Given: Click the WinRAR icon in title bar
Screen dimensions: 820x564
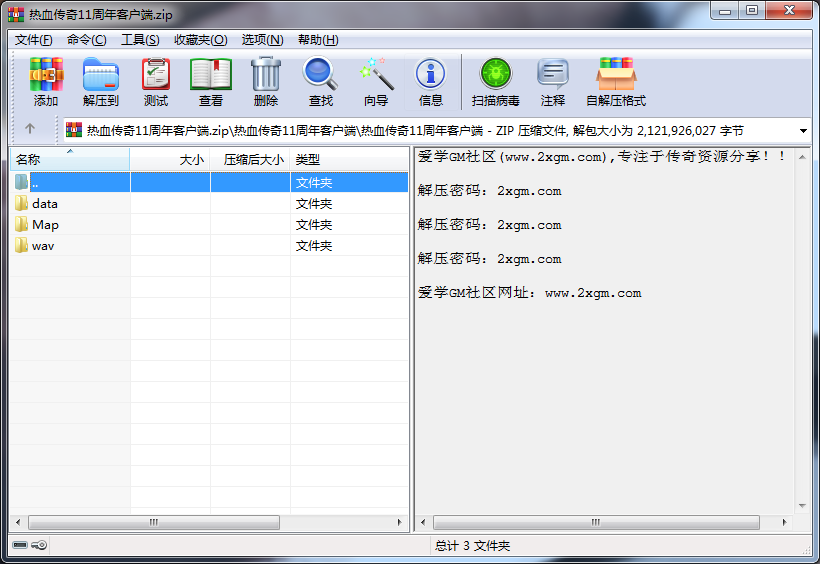Looking at the screenshot, I should 16,14.
